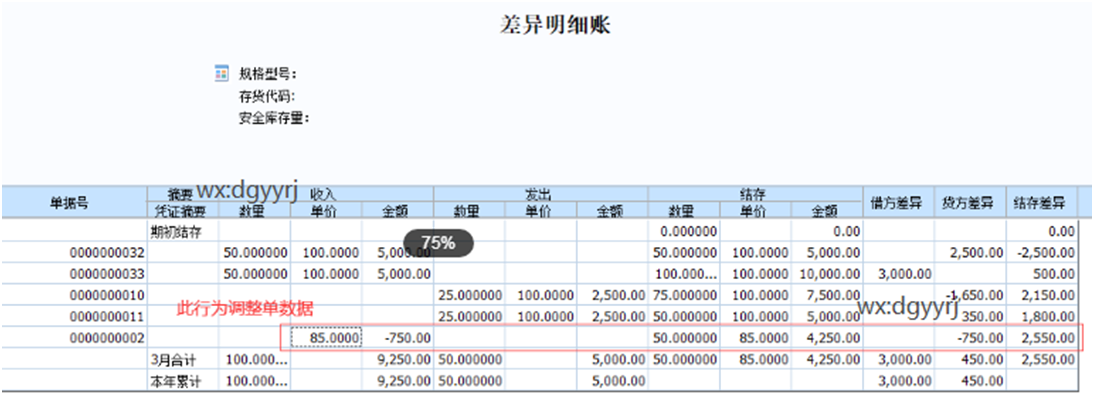Click the 结存 group header

coord(754,194)
